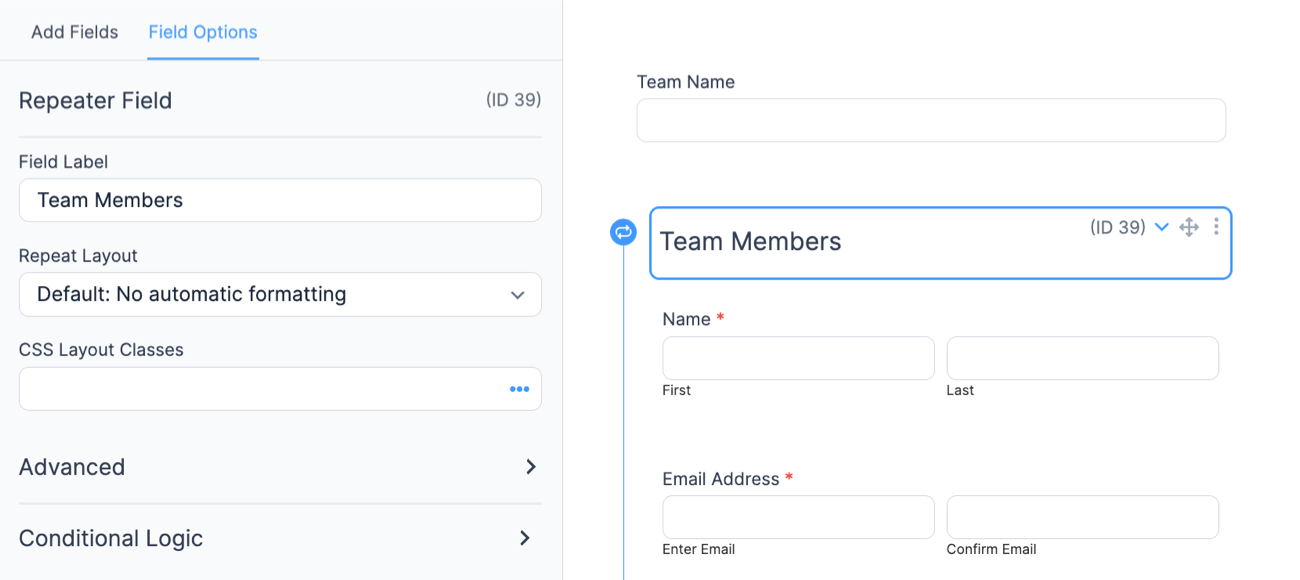Screen dimensions: 1300x580
Task: Switch to the Add Fields tab
Action: [x=74, y=32]
